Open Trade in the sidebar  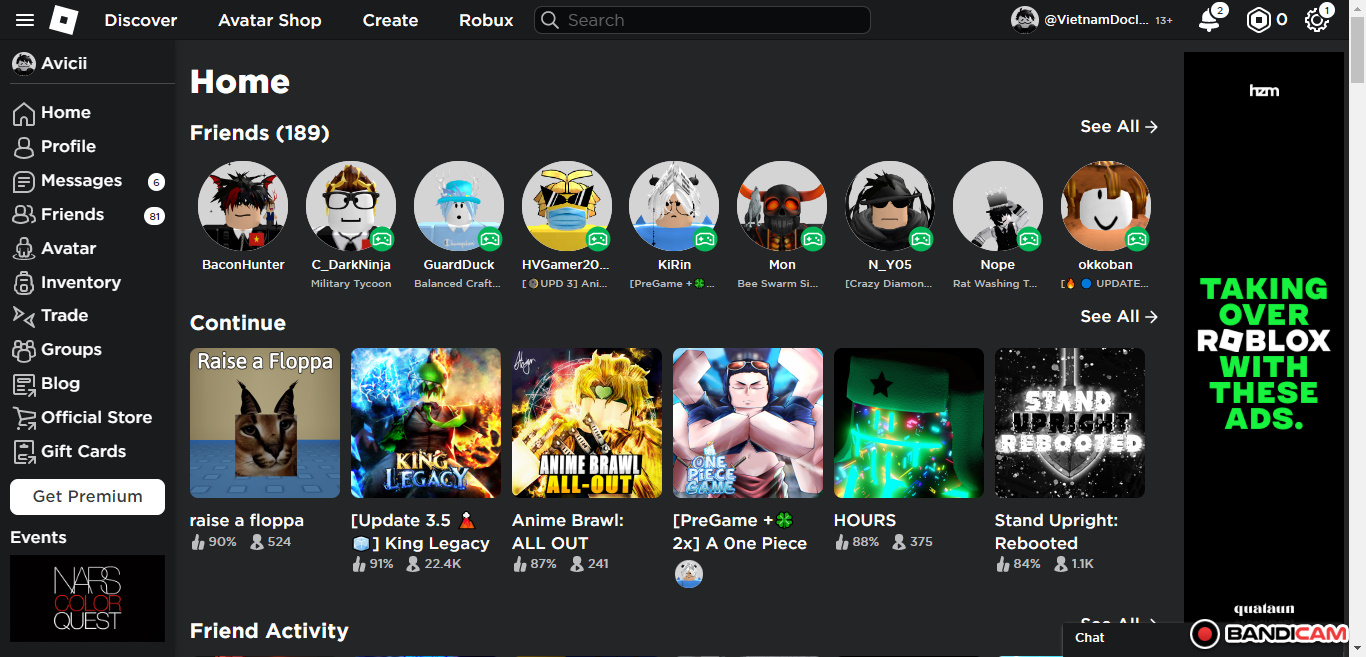pos(64,316)
